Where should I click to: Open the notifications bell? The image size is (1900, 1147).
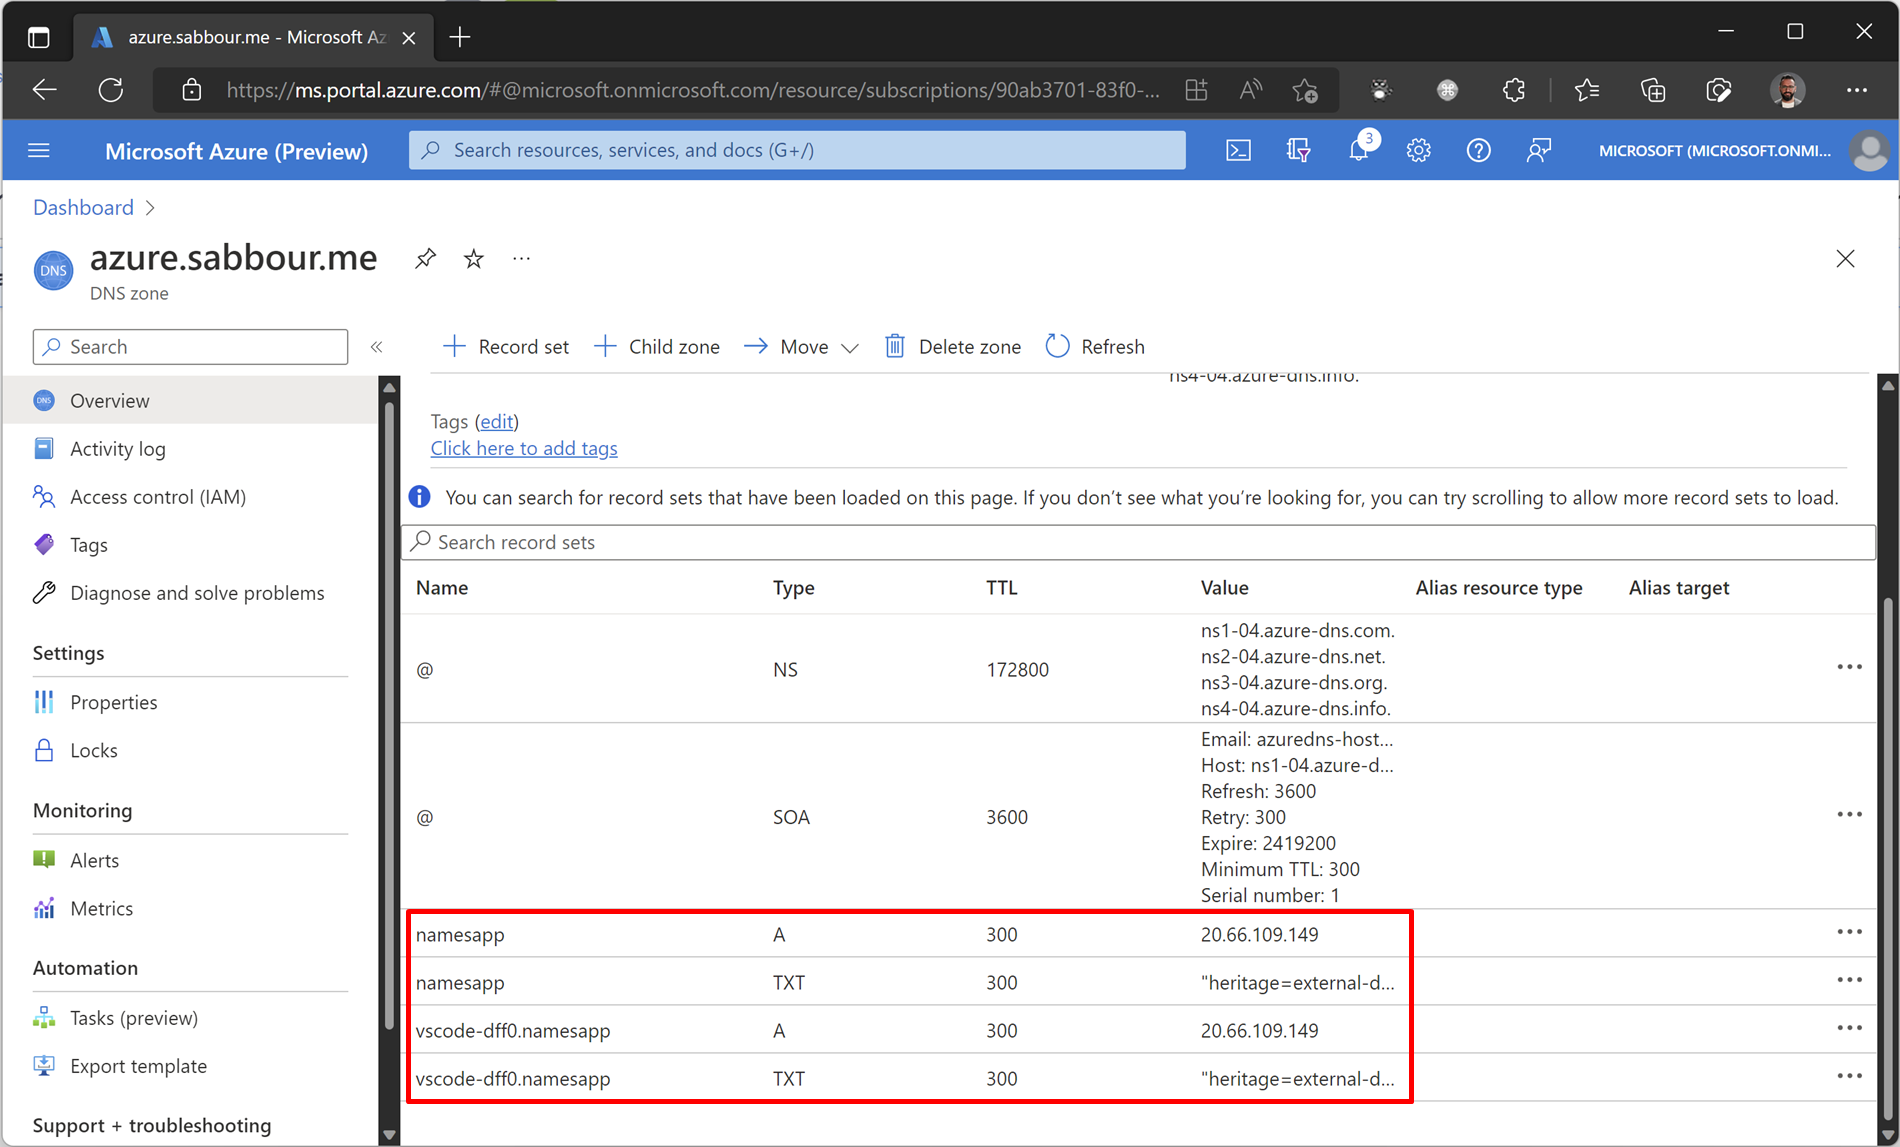coord(1358,150)
